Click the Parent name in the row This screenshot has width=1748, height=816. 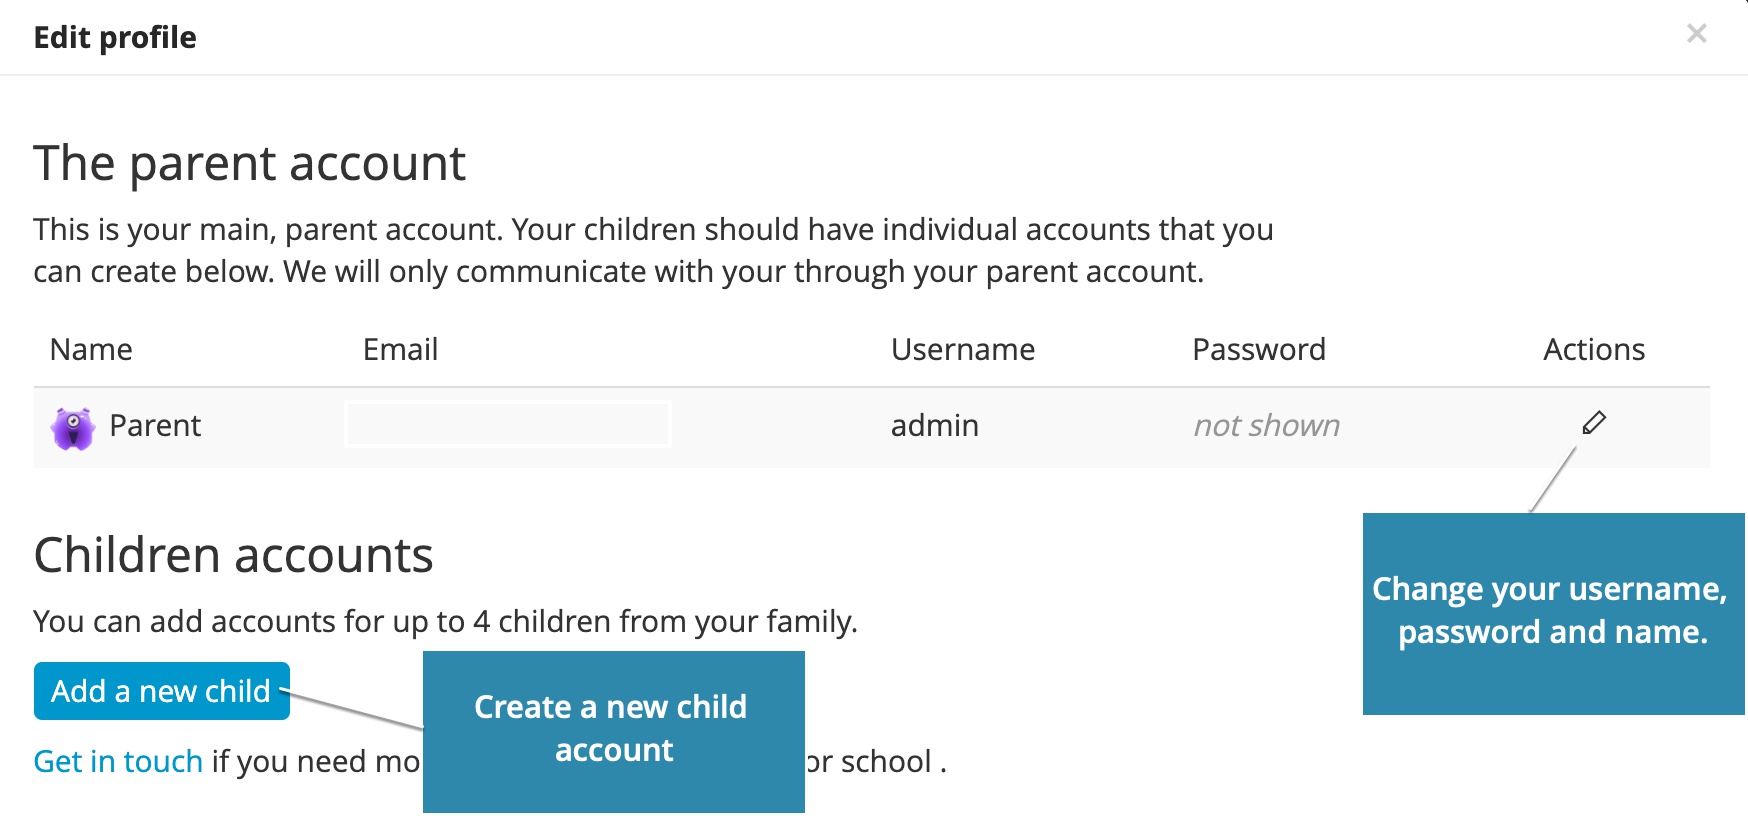[x=155, y=426]
